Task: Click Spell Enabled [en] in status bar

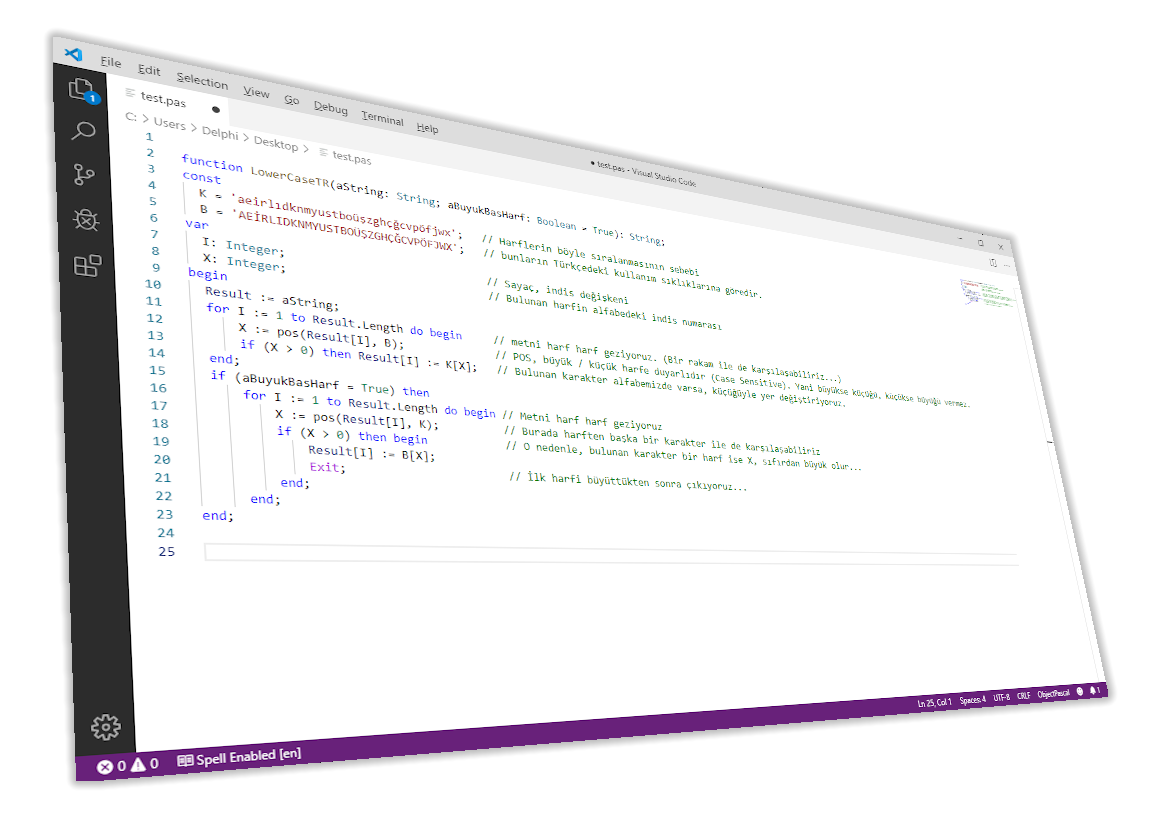Action: 239,757
